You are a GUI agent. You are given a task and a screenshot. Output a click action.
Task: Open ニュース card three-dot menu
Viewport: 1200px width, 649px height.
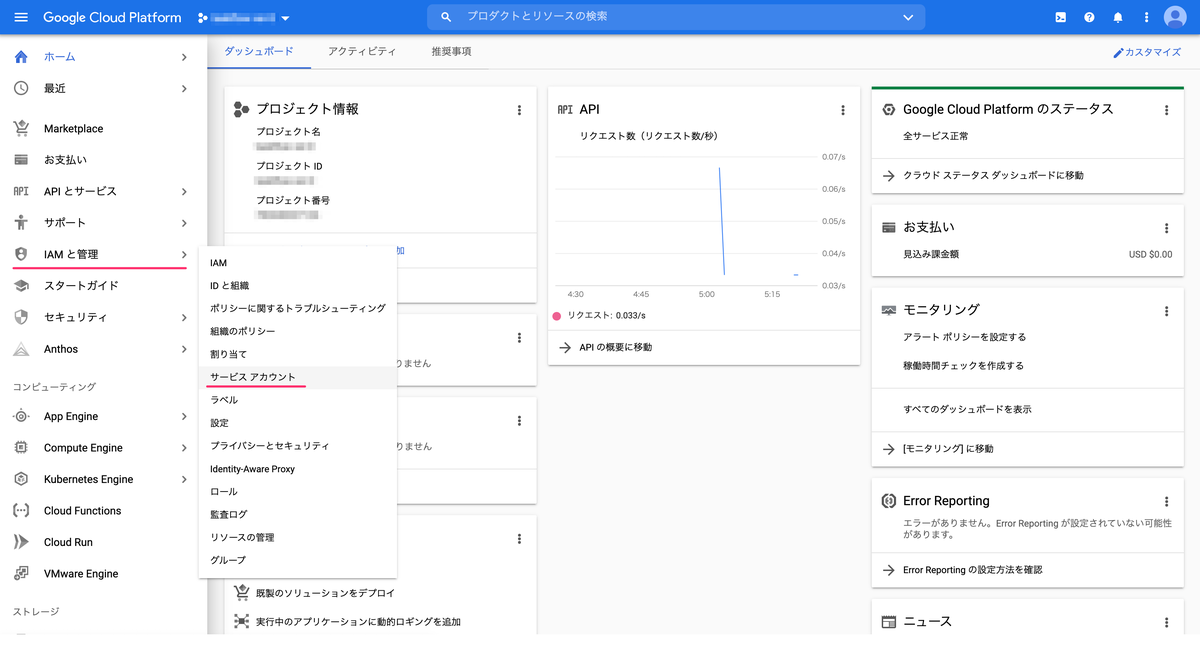coord(1166,623)
